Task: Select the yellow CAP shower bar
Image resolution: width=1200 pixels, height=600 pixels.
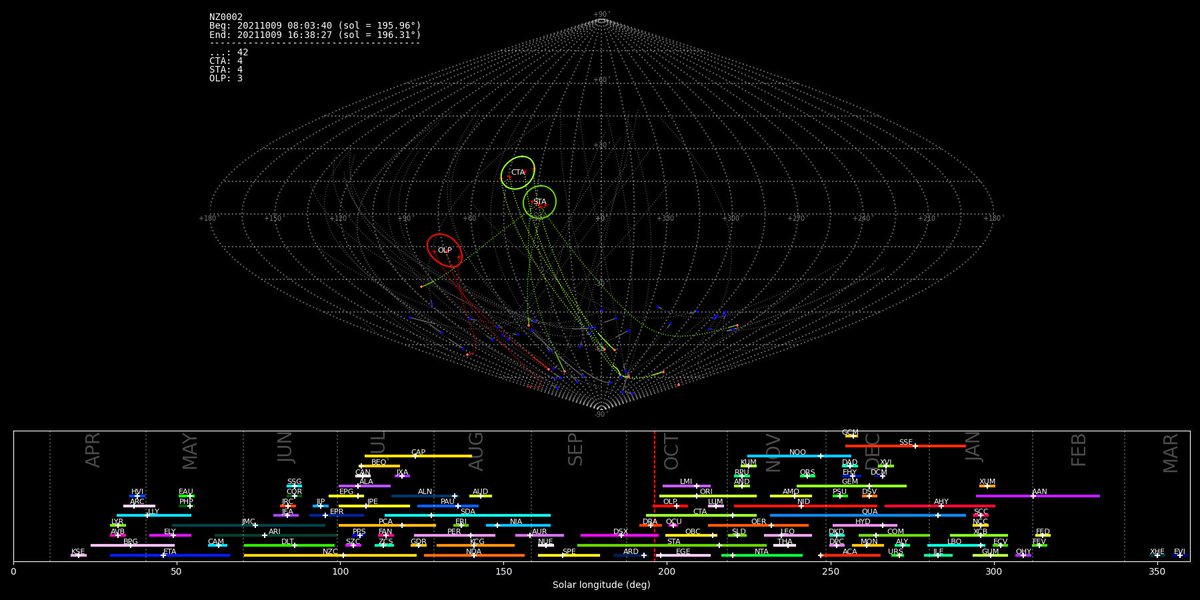Action: coord(418,456)
